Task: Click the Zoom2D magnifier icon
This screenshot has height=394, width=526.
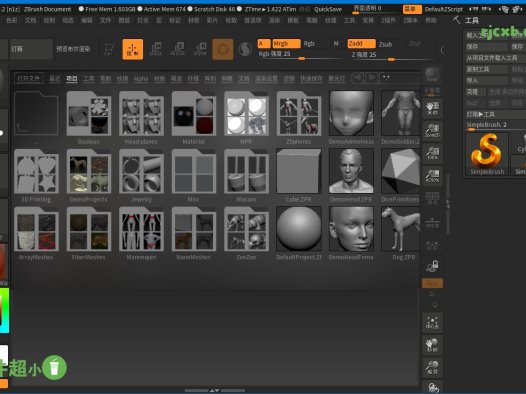Action: coord(432,131)
